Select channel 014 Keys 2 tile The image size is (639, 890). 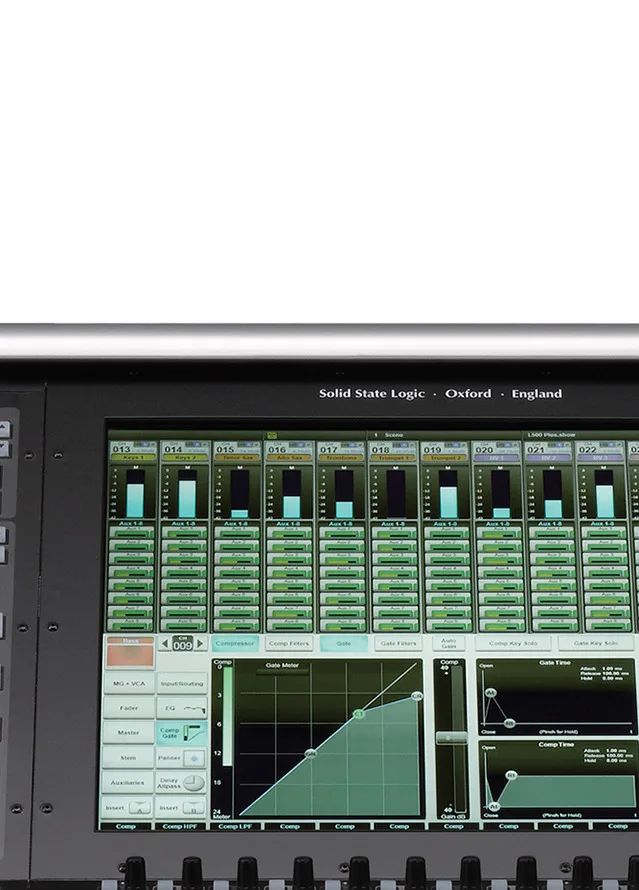coord(184,452)
